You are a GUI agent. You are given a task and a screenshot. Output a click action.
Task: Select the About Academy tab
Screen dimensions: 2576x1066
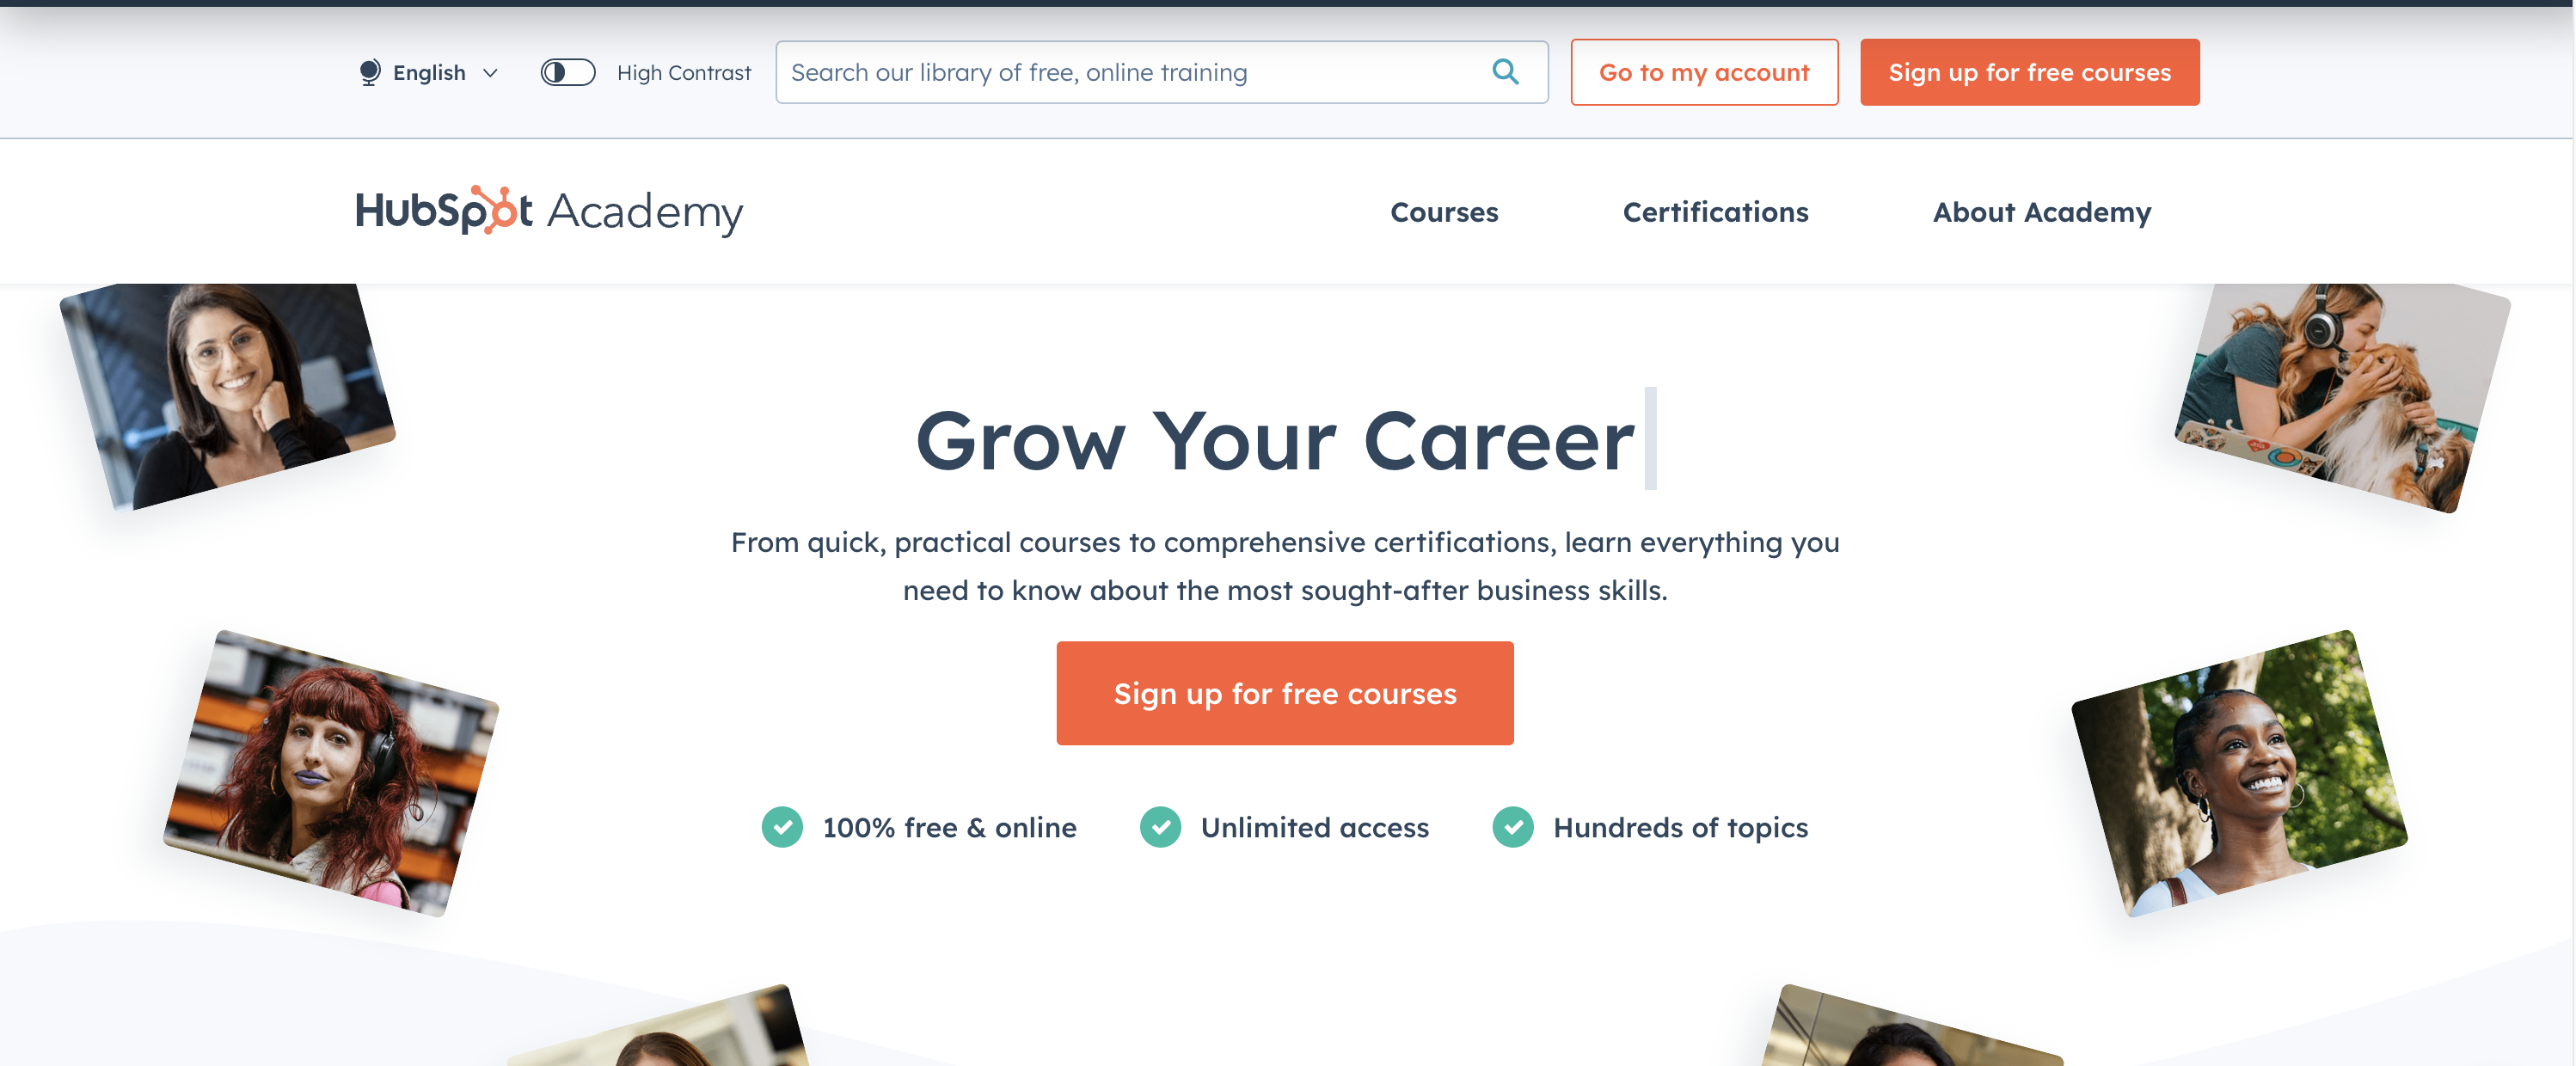click(2042, 211)
